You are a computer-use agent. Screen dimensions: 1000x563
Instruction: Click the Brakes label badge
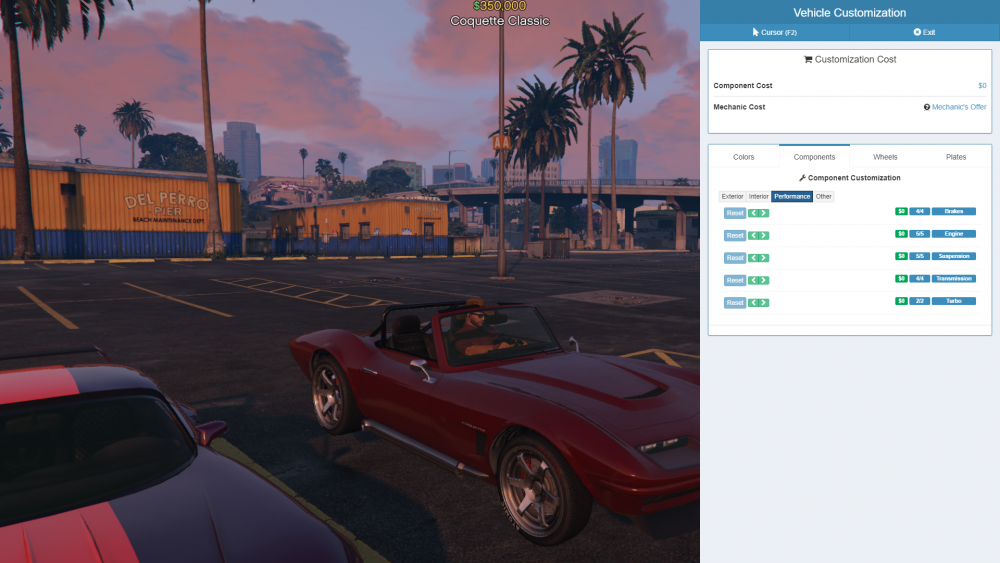[x=953, y=211]
